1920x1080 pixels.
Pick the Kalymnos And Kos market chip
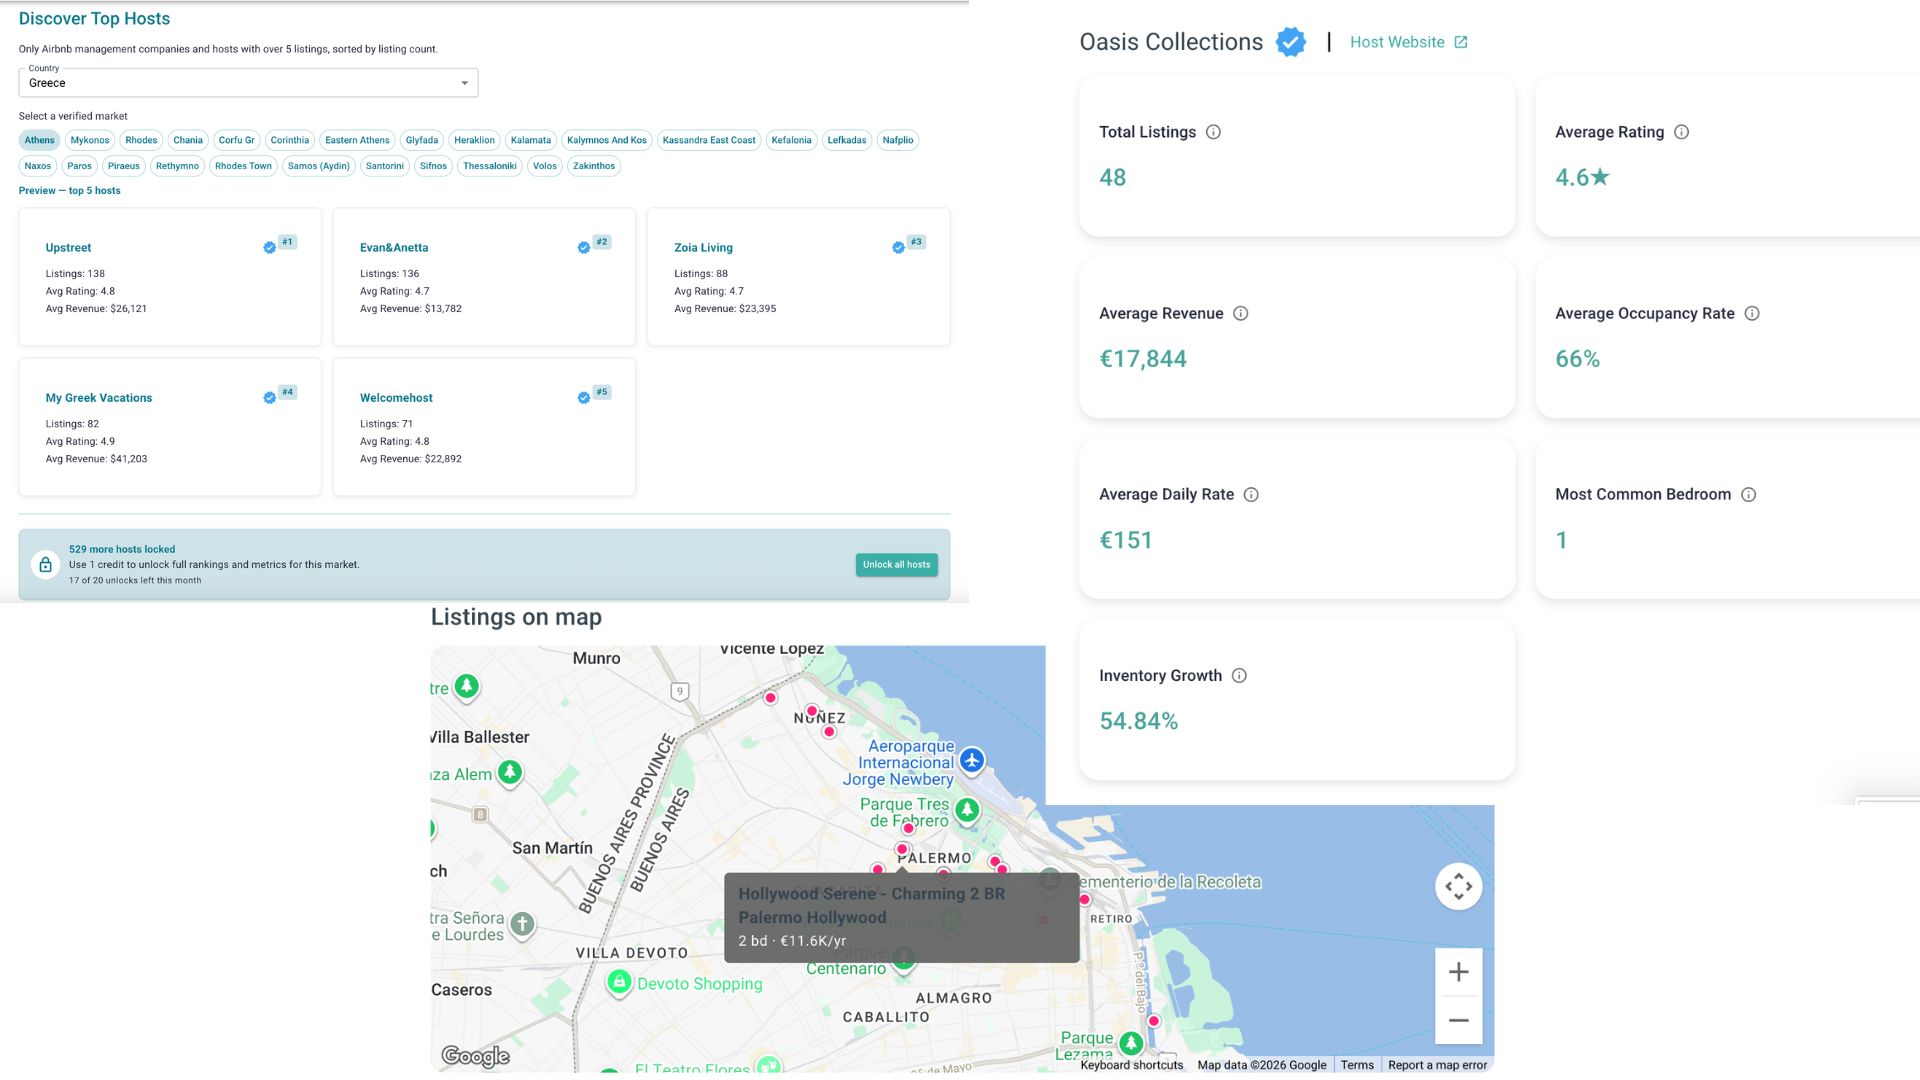607,140
